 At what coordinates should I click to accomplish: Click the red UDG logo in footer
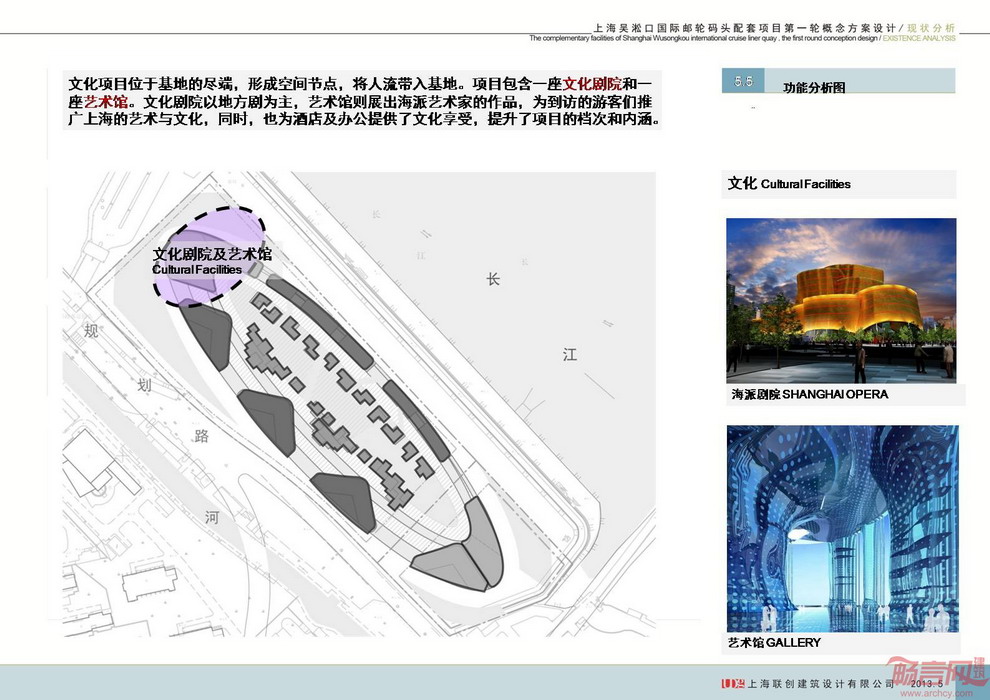tap(736, 683)
